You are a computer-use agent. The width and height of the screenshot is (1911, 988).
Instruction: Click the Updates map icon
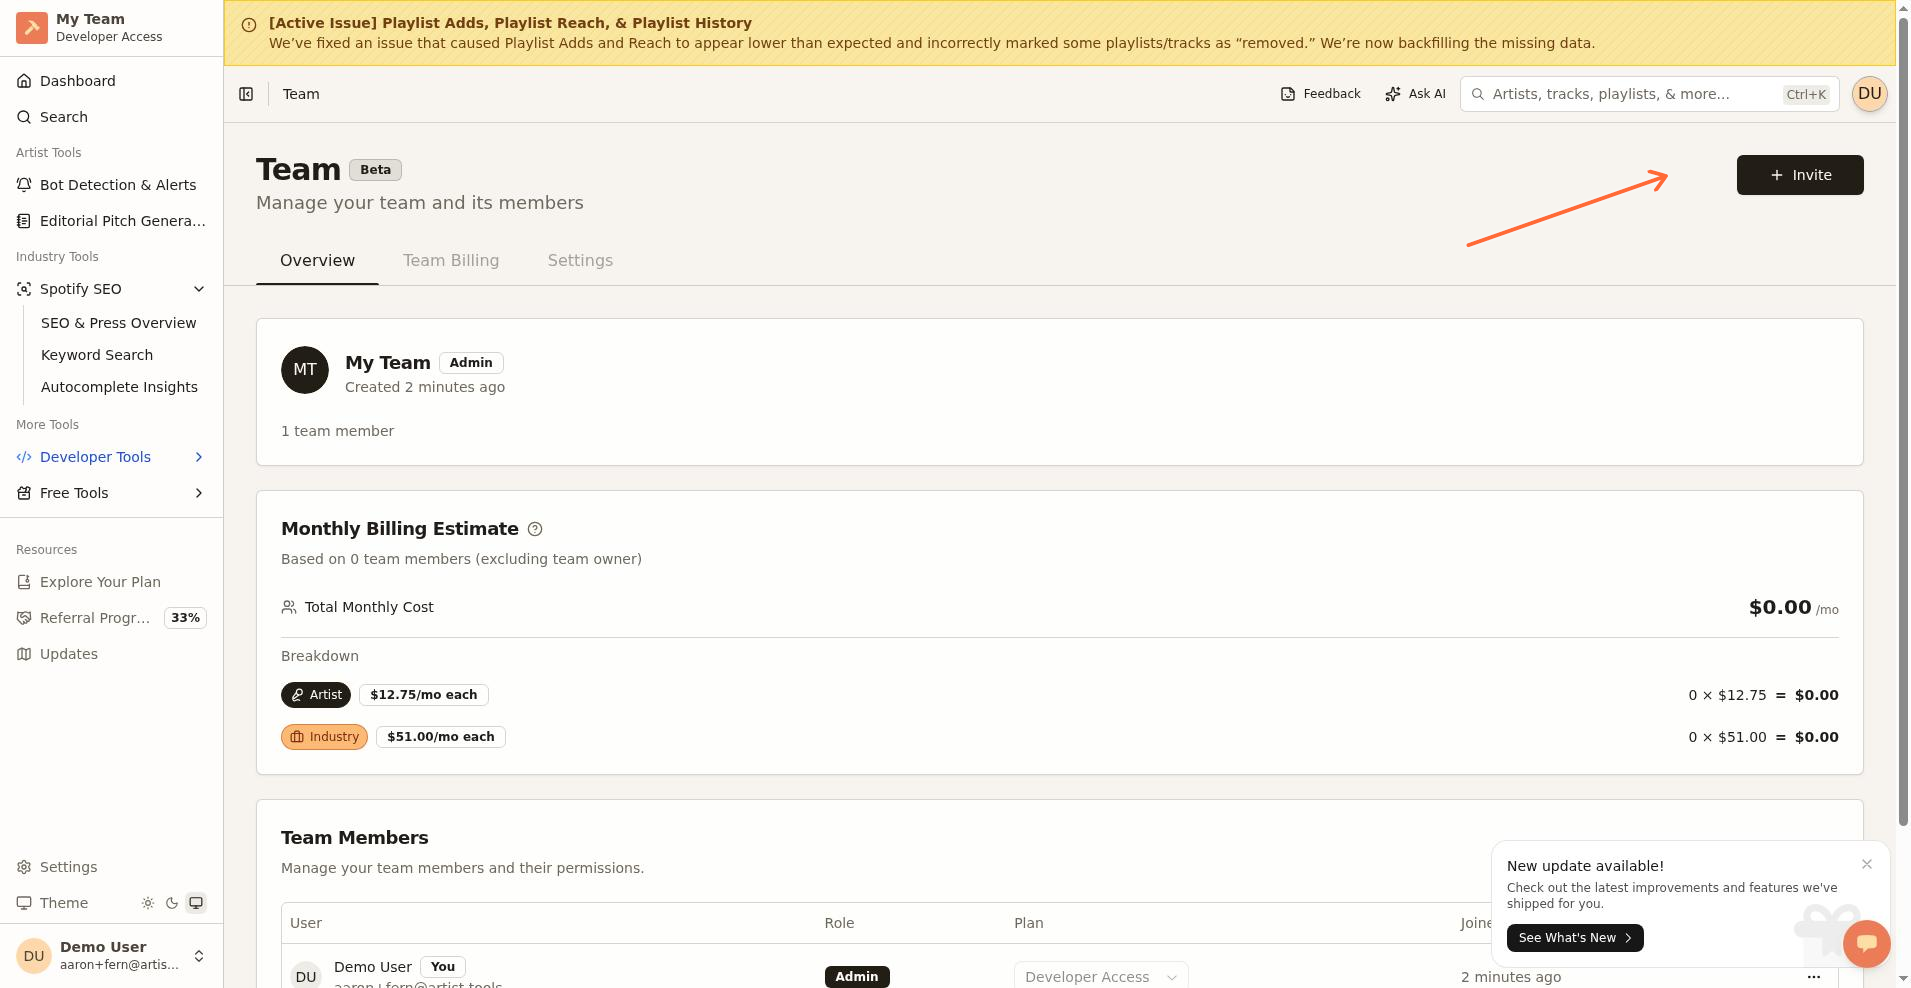pyautogui.click(x=24, y=654)
